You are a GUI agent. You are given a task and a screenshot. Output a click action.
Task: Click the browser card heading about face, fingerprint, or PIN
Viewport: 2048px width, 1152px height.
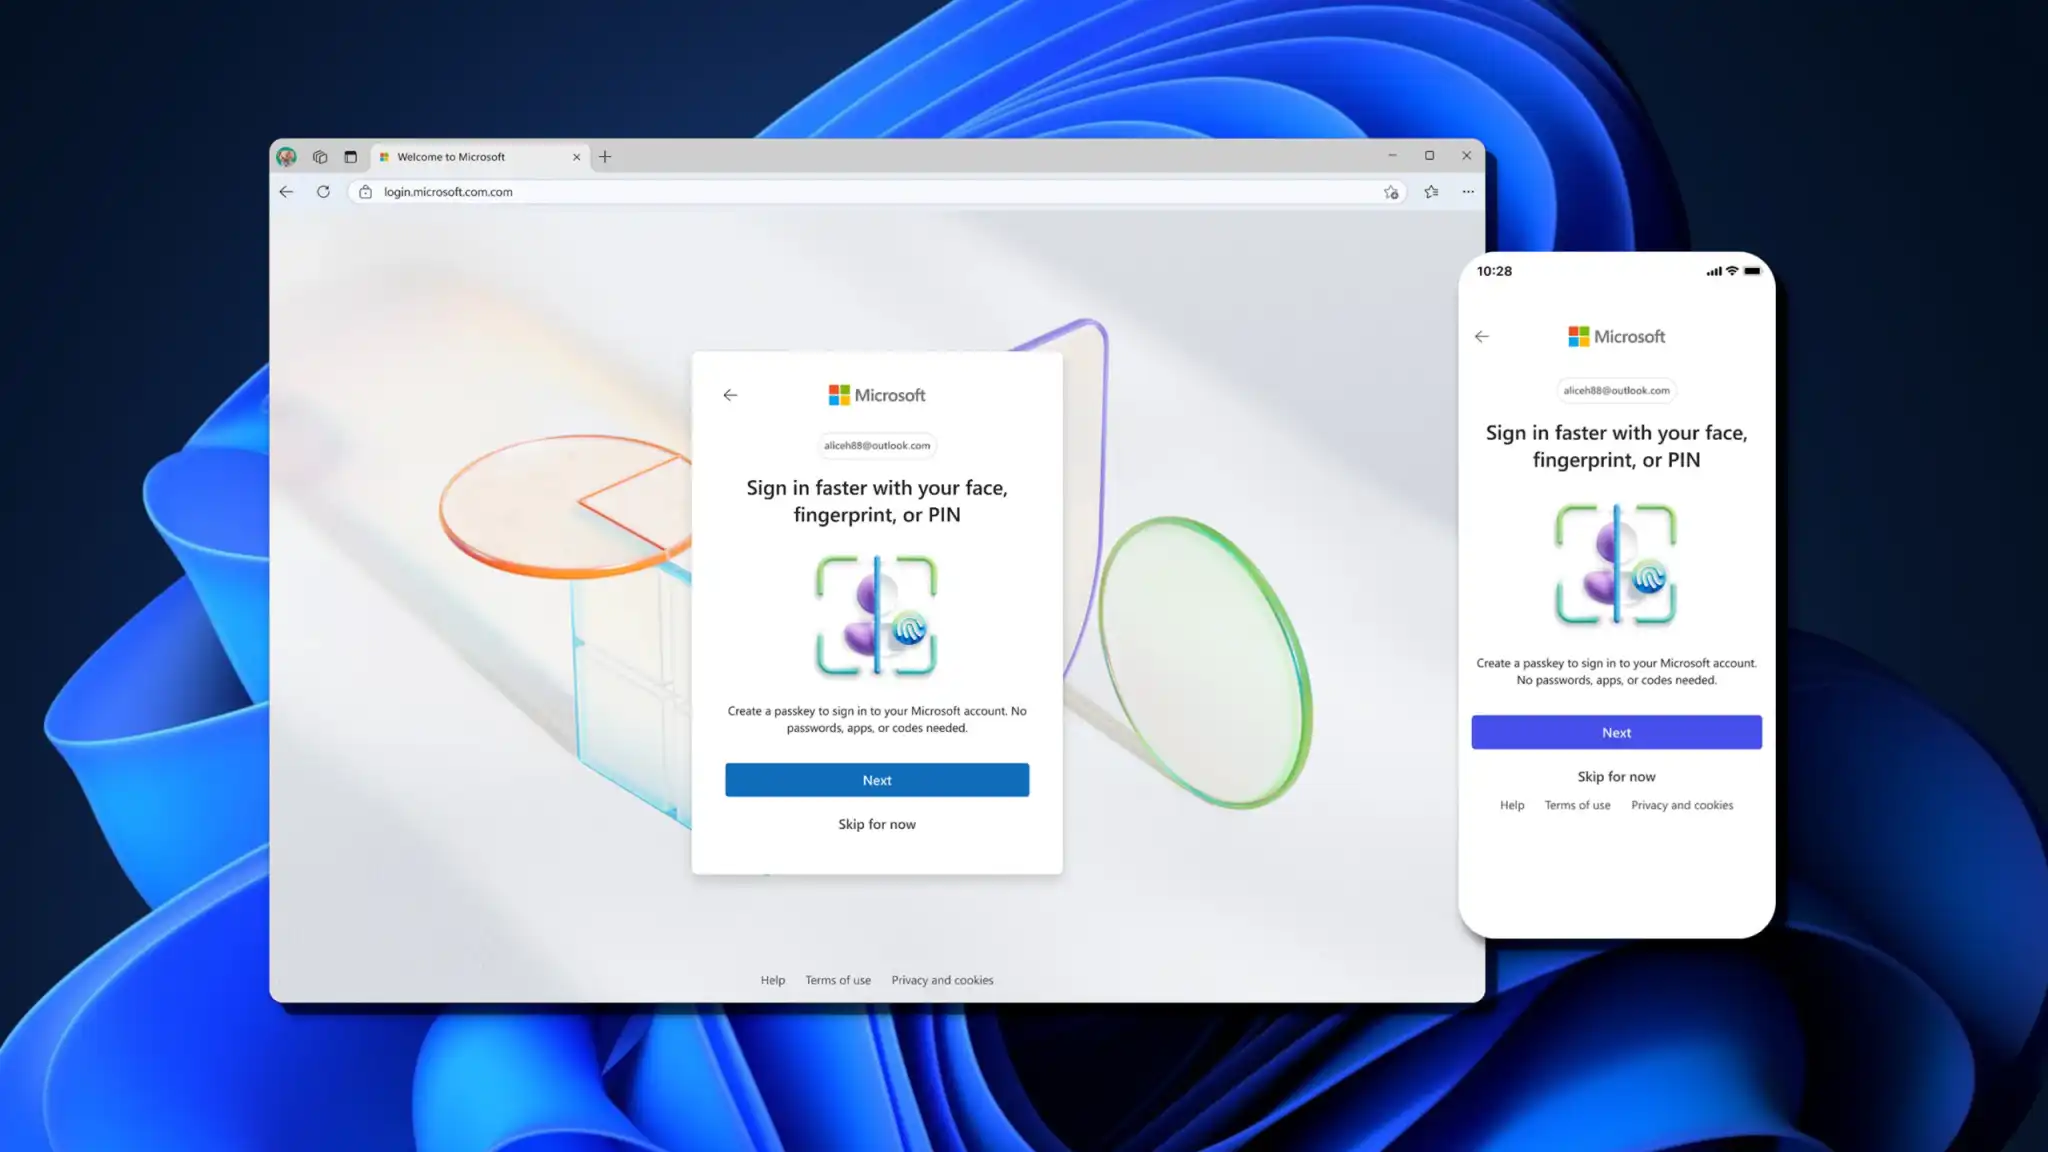click(877, 501)
